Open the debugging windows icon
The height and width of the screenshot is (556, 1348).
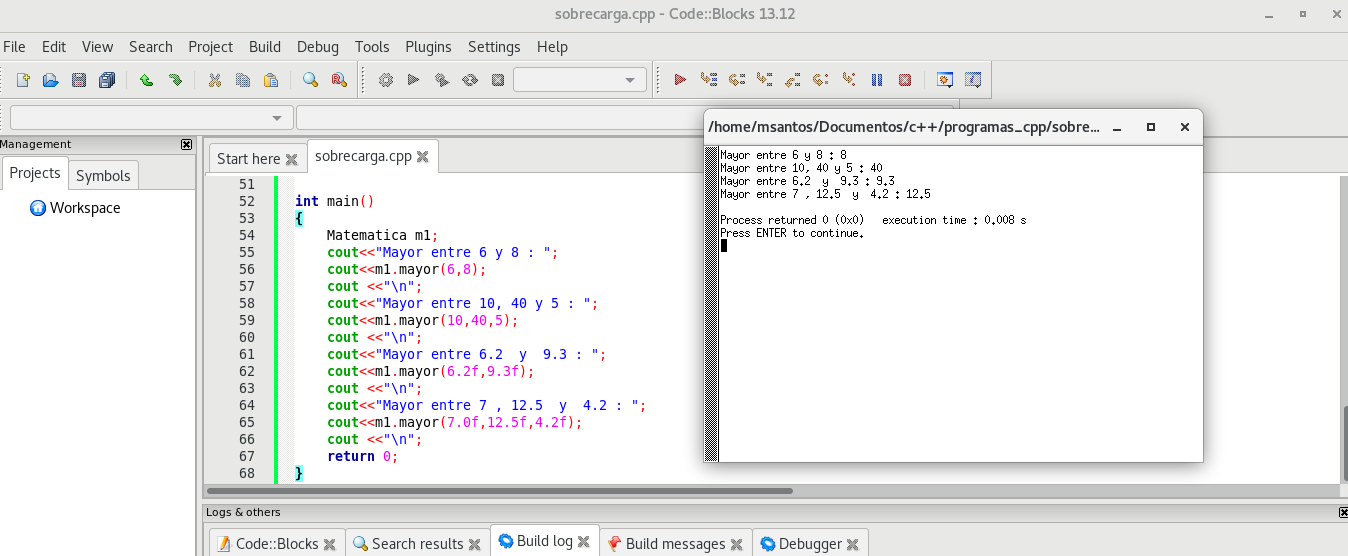(x=944, y=80)
